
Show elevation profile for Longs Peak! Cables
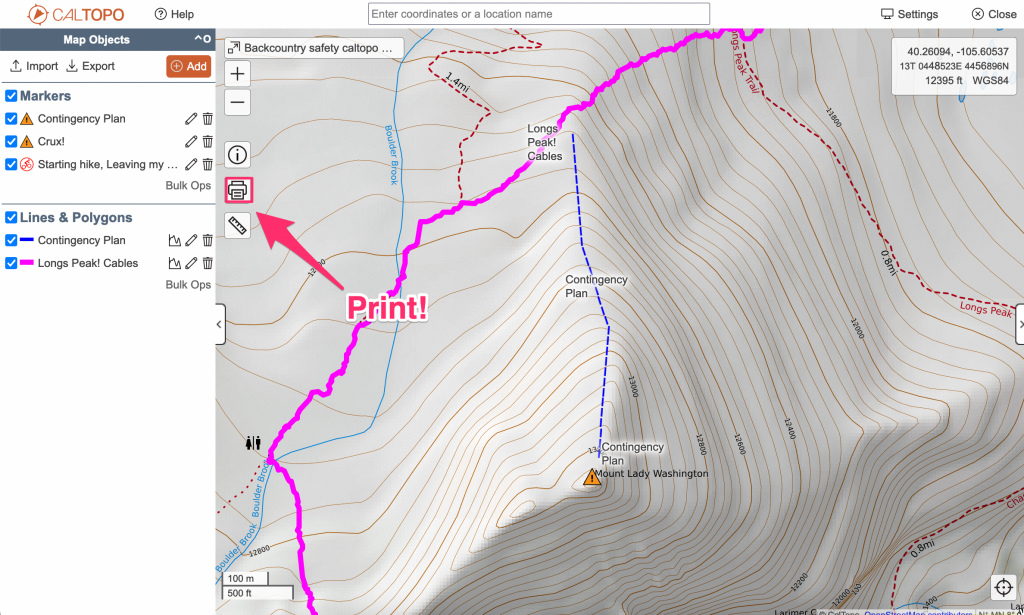pos(174,264)
